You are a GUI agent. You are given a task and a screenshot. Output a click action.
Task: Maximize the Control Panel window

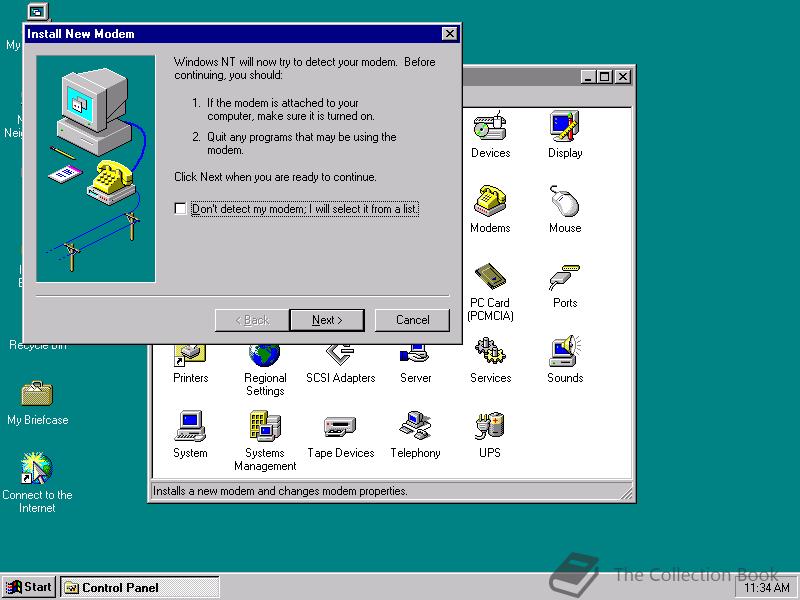(x=604, y=77)
